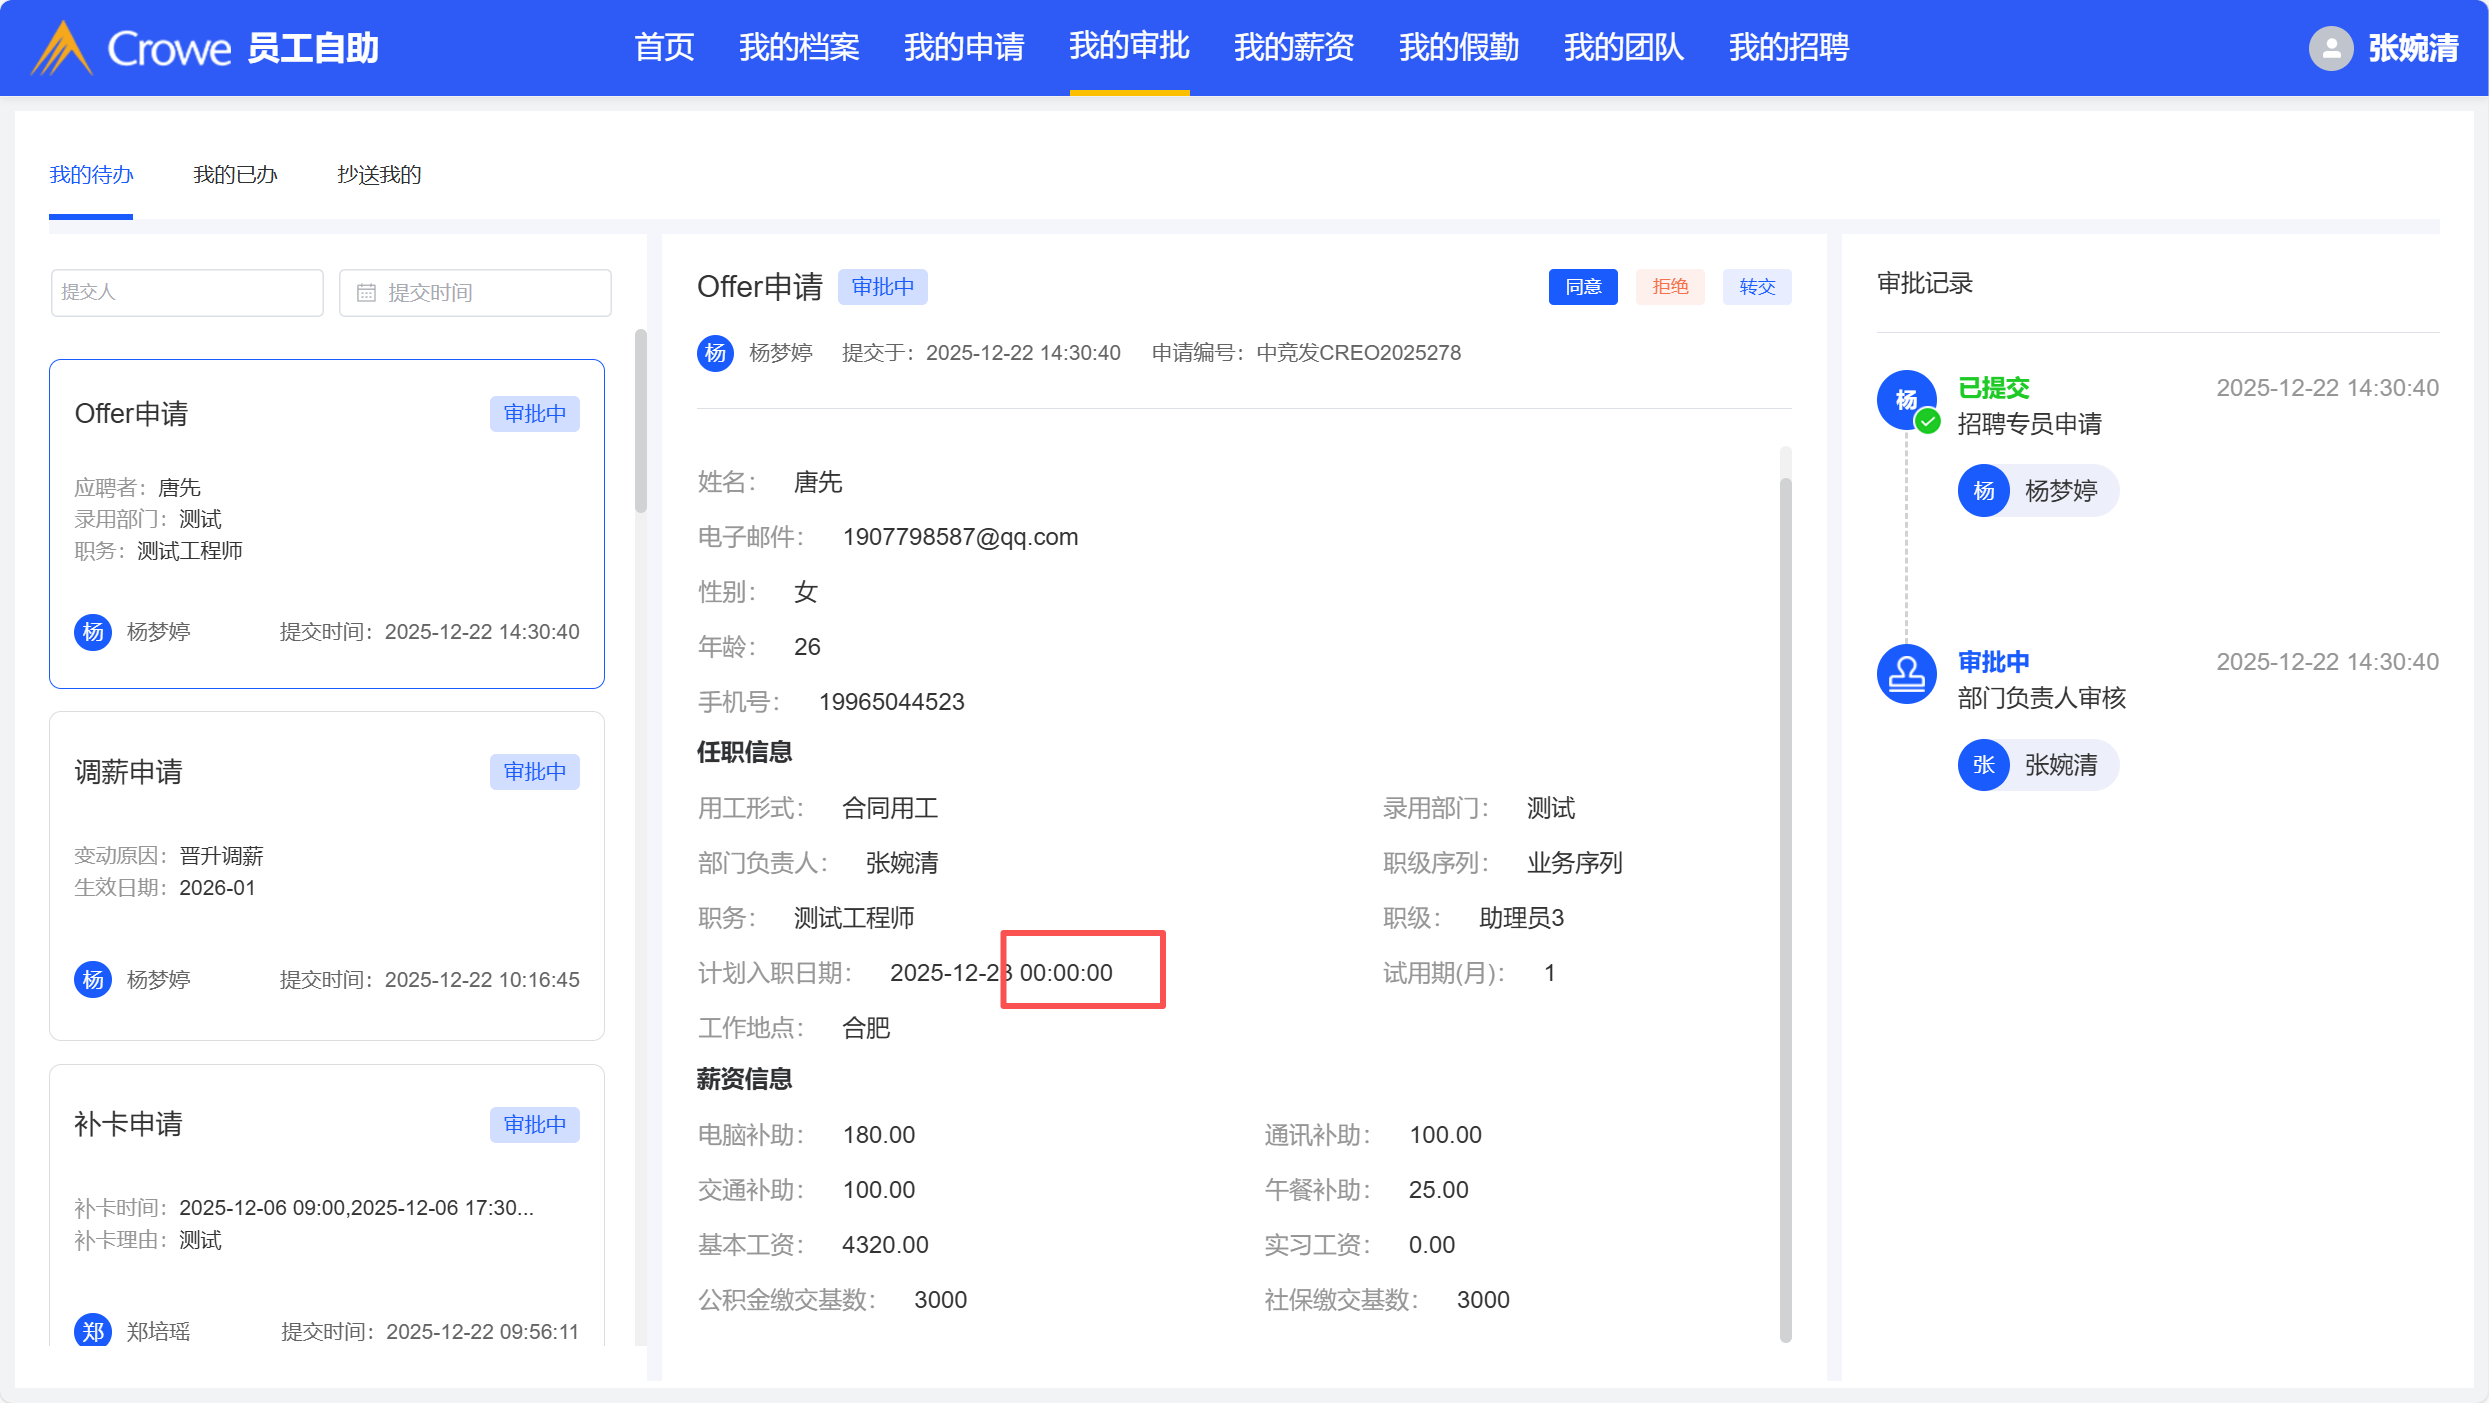Click the 郑 avatar in 补卡申请 card
This screenshot has height=1403, width=2489.
pyautogui.click(x=93, y=1331)
